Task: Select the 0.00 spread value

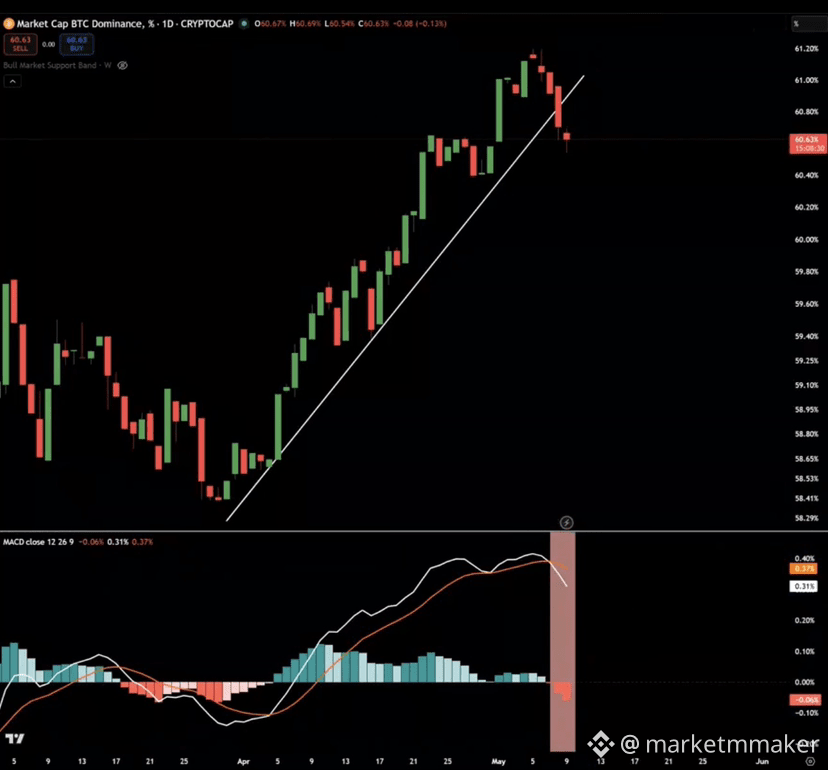Action: pyautogui.click(x=49, y=44)
